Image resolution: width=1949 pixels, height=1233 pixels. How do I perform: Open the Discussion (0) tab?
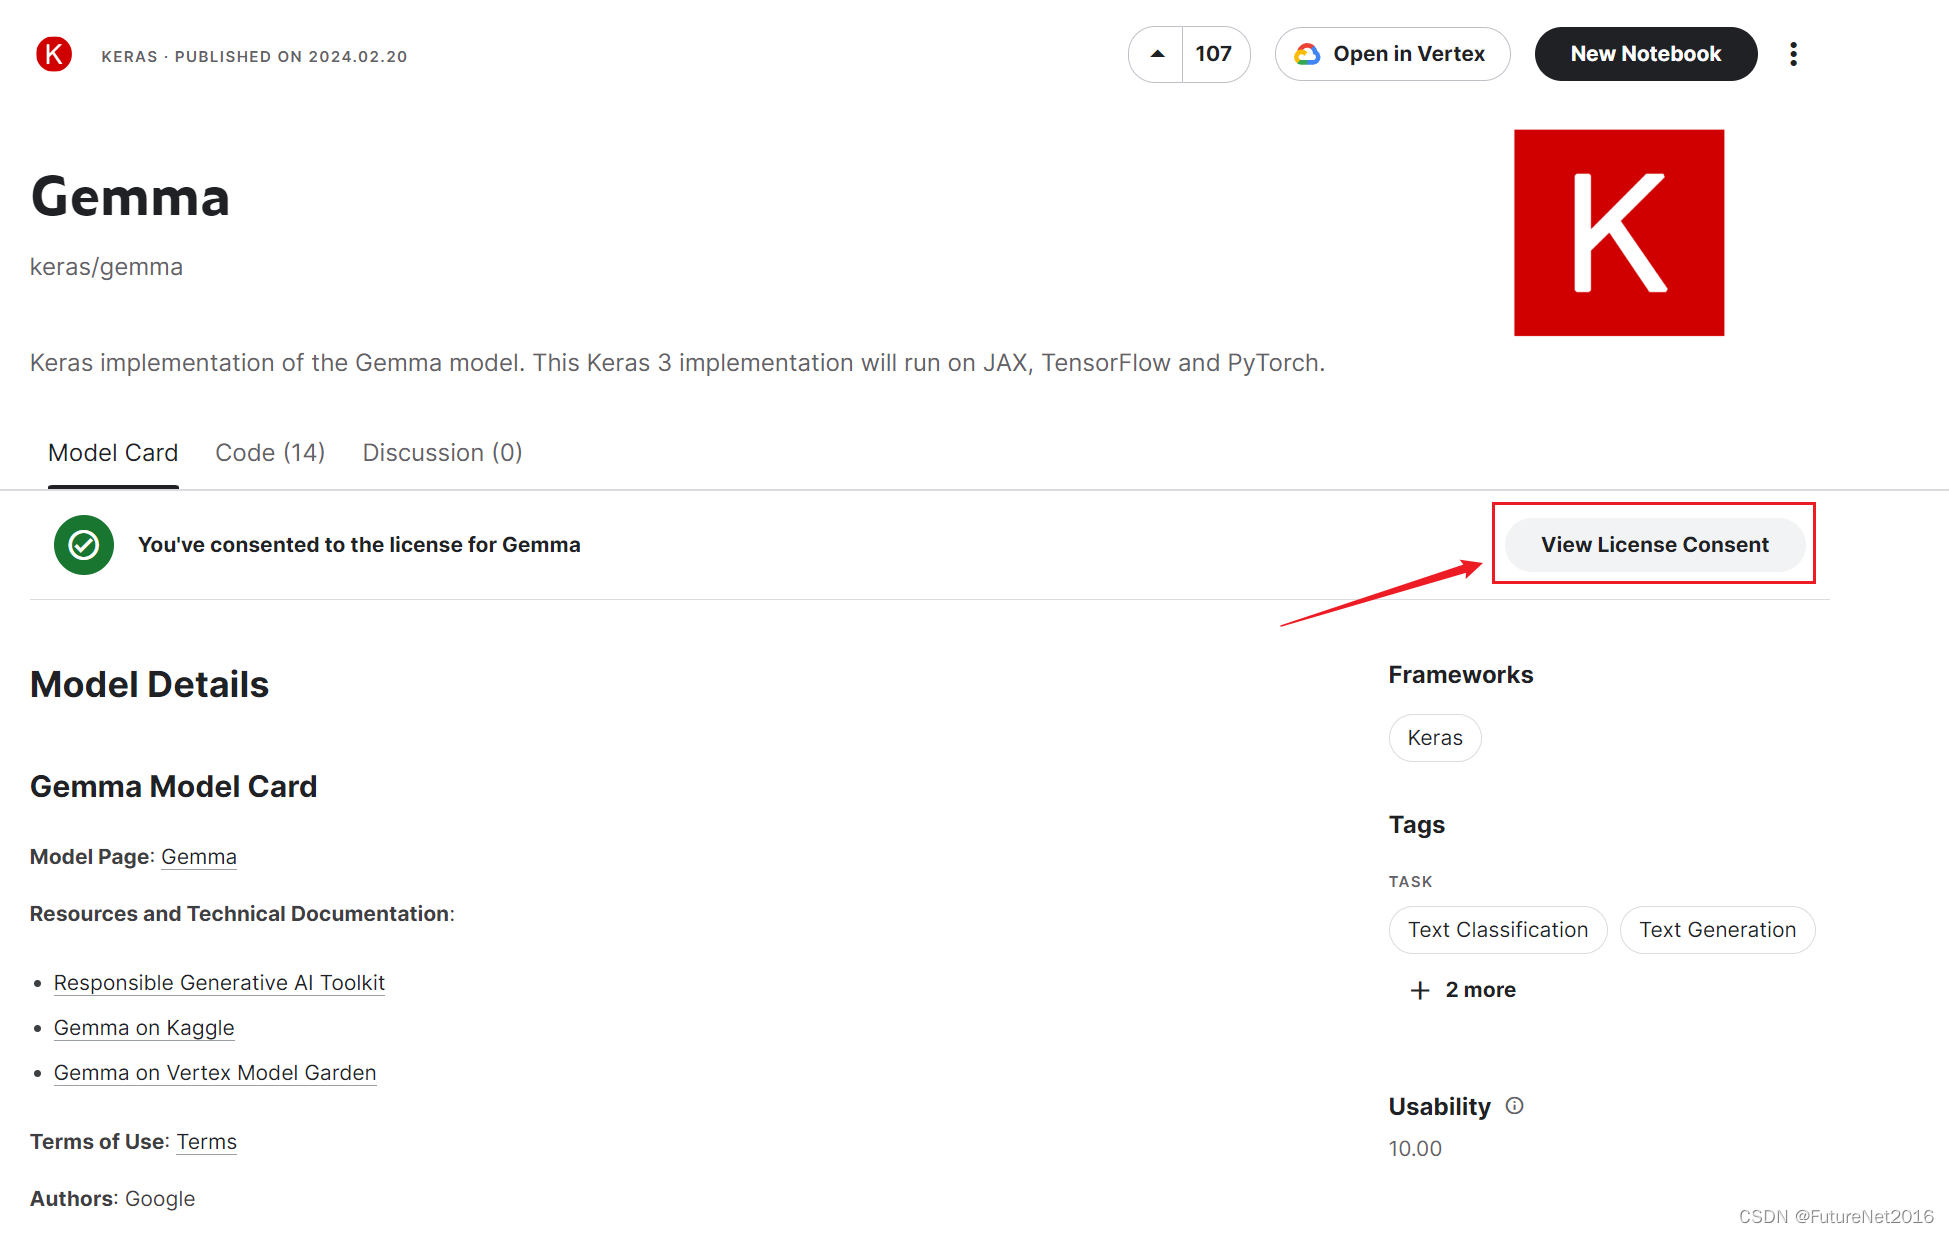point(442,453)
